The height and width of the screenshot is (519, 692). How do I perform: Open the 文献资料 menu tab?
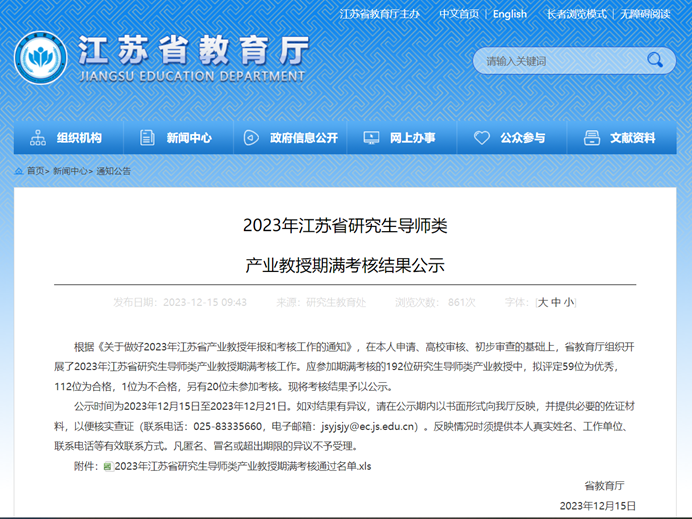tap(632, 138)
